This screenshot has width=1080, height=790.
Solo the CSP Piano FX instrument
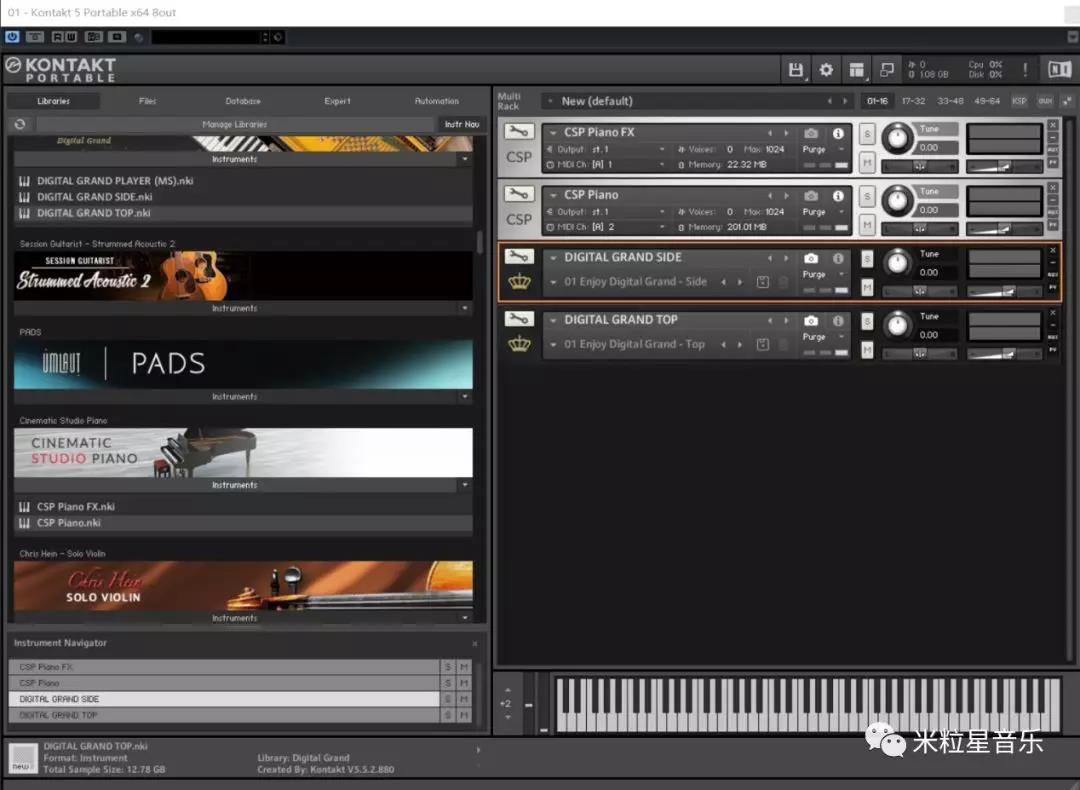click(x=867, y=134)
